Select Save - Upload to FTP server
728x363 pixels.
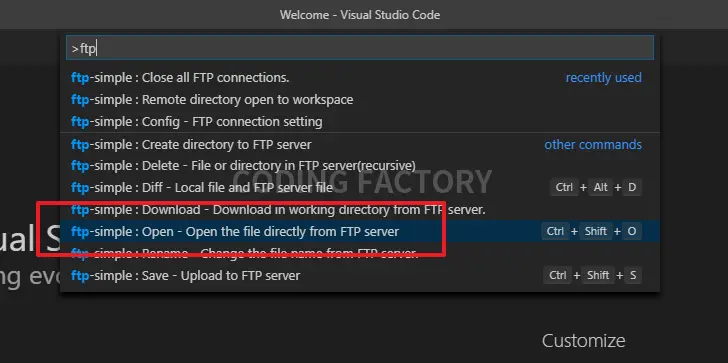point(360,275)
